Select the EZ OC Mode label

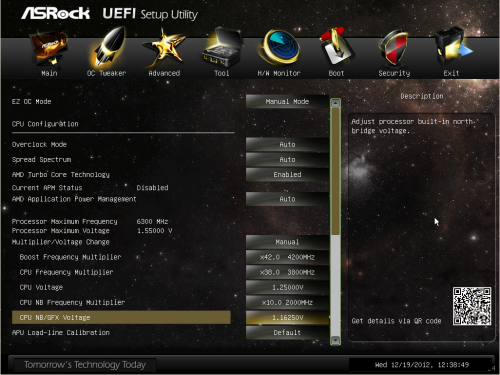31,102
